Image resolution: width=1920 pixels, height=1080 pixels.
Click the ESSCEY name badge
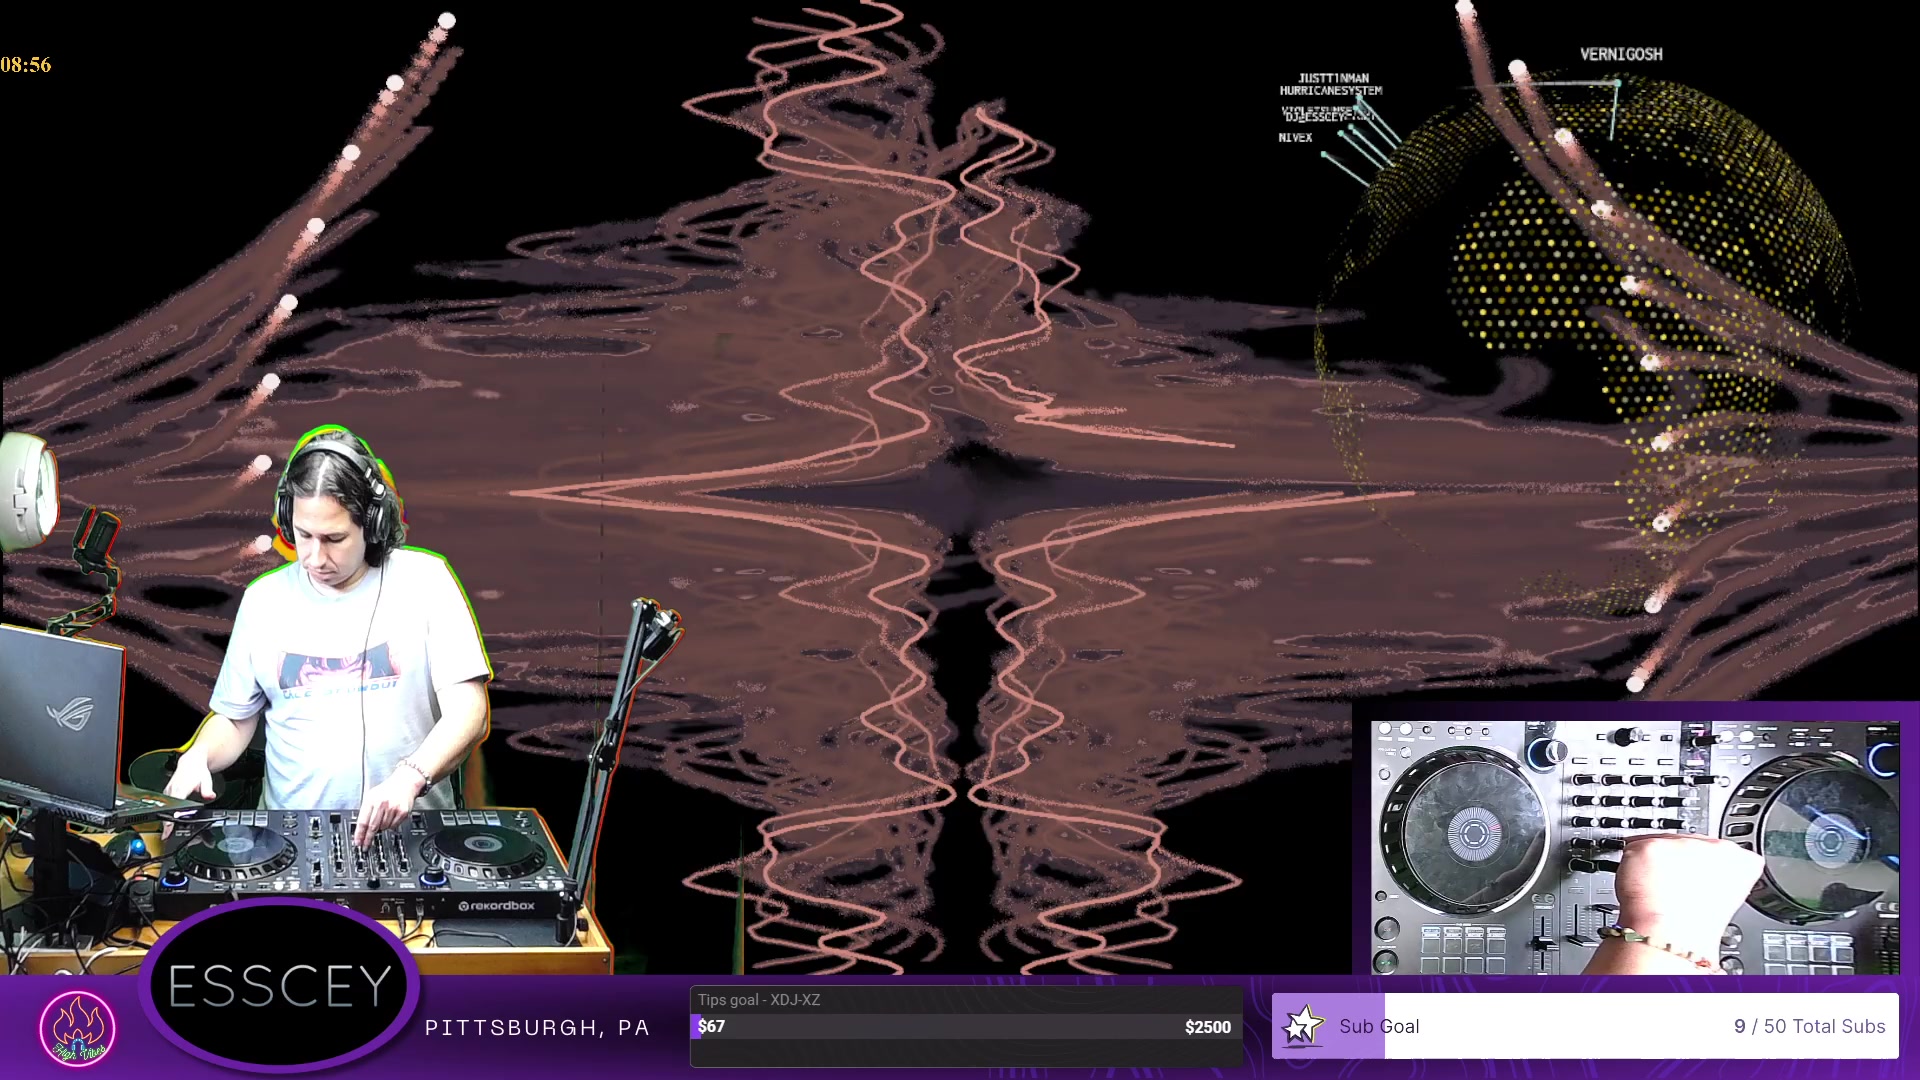tap(279, 986)
